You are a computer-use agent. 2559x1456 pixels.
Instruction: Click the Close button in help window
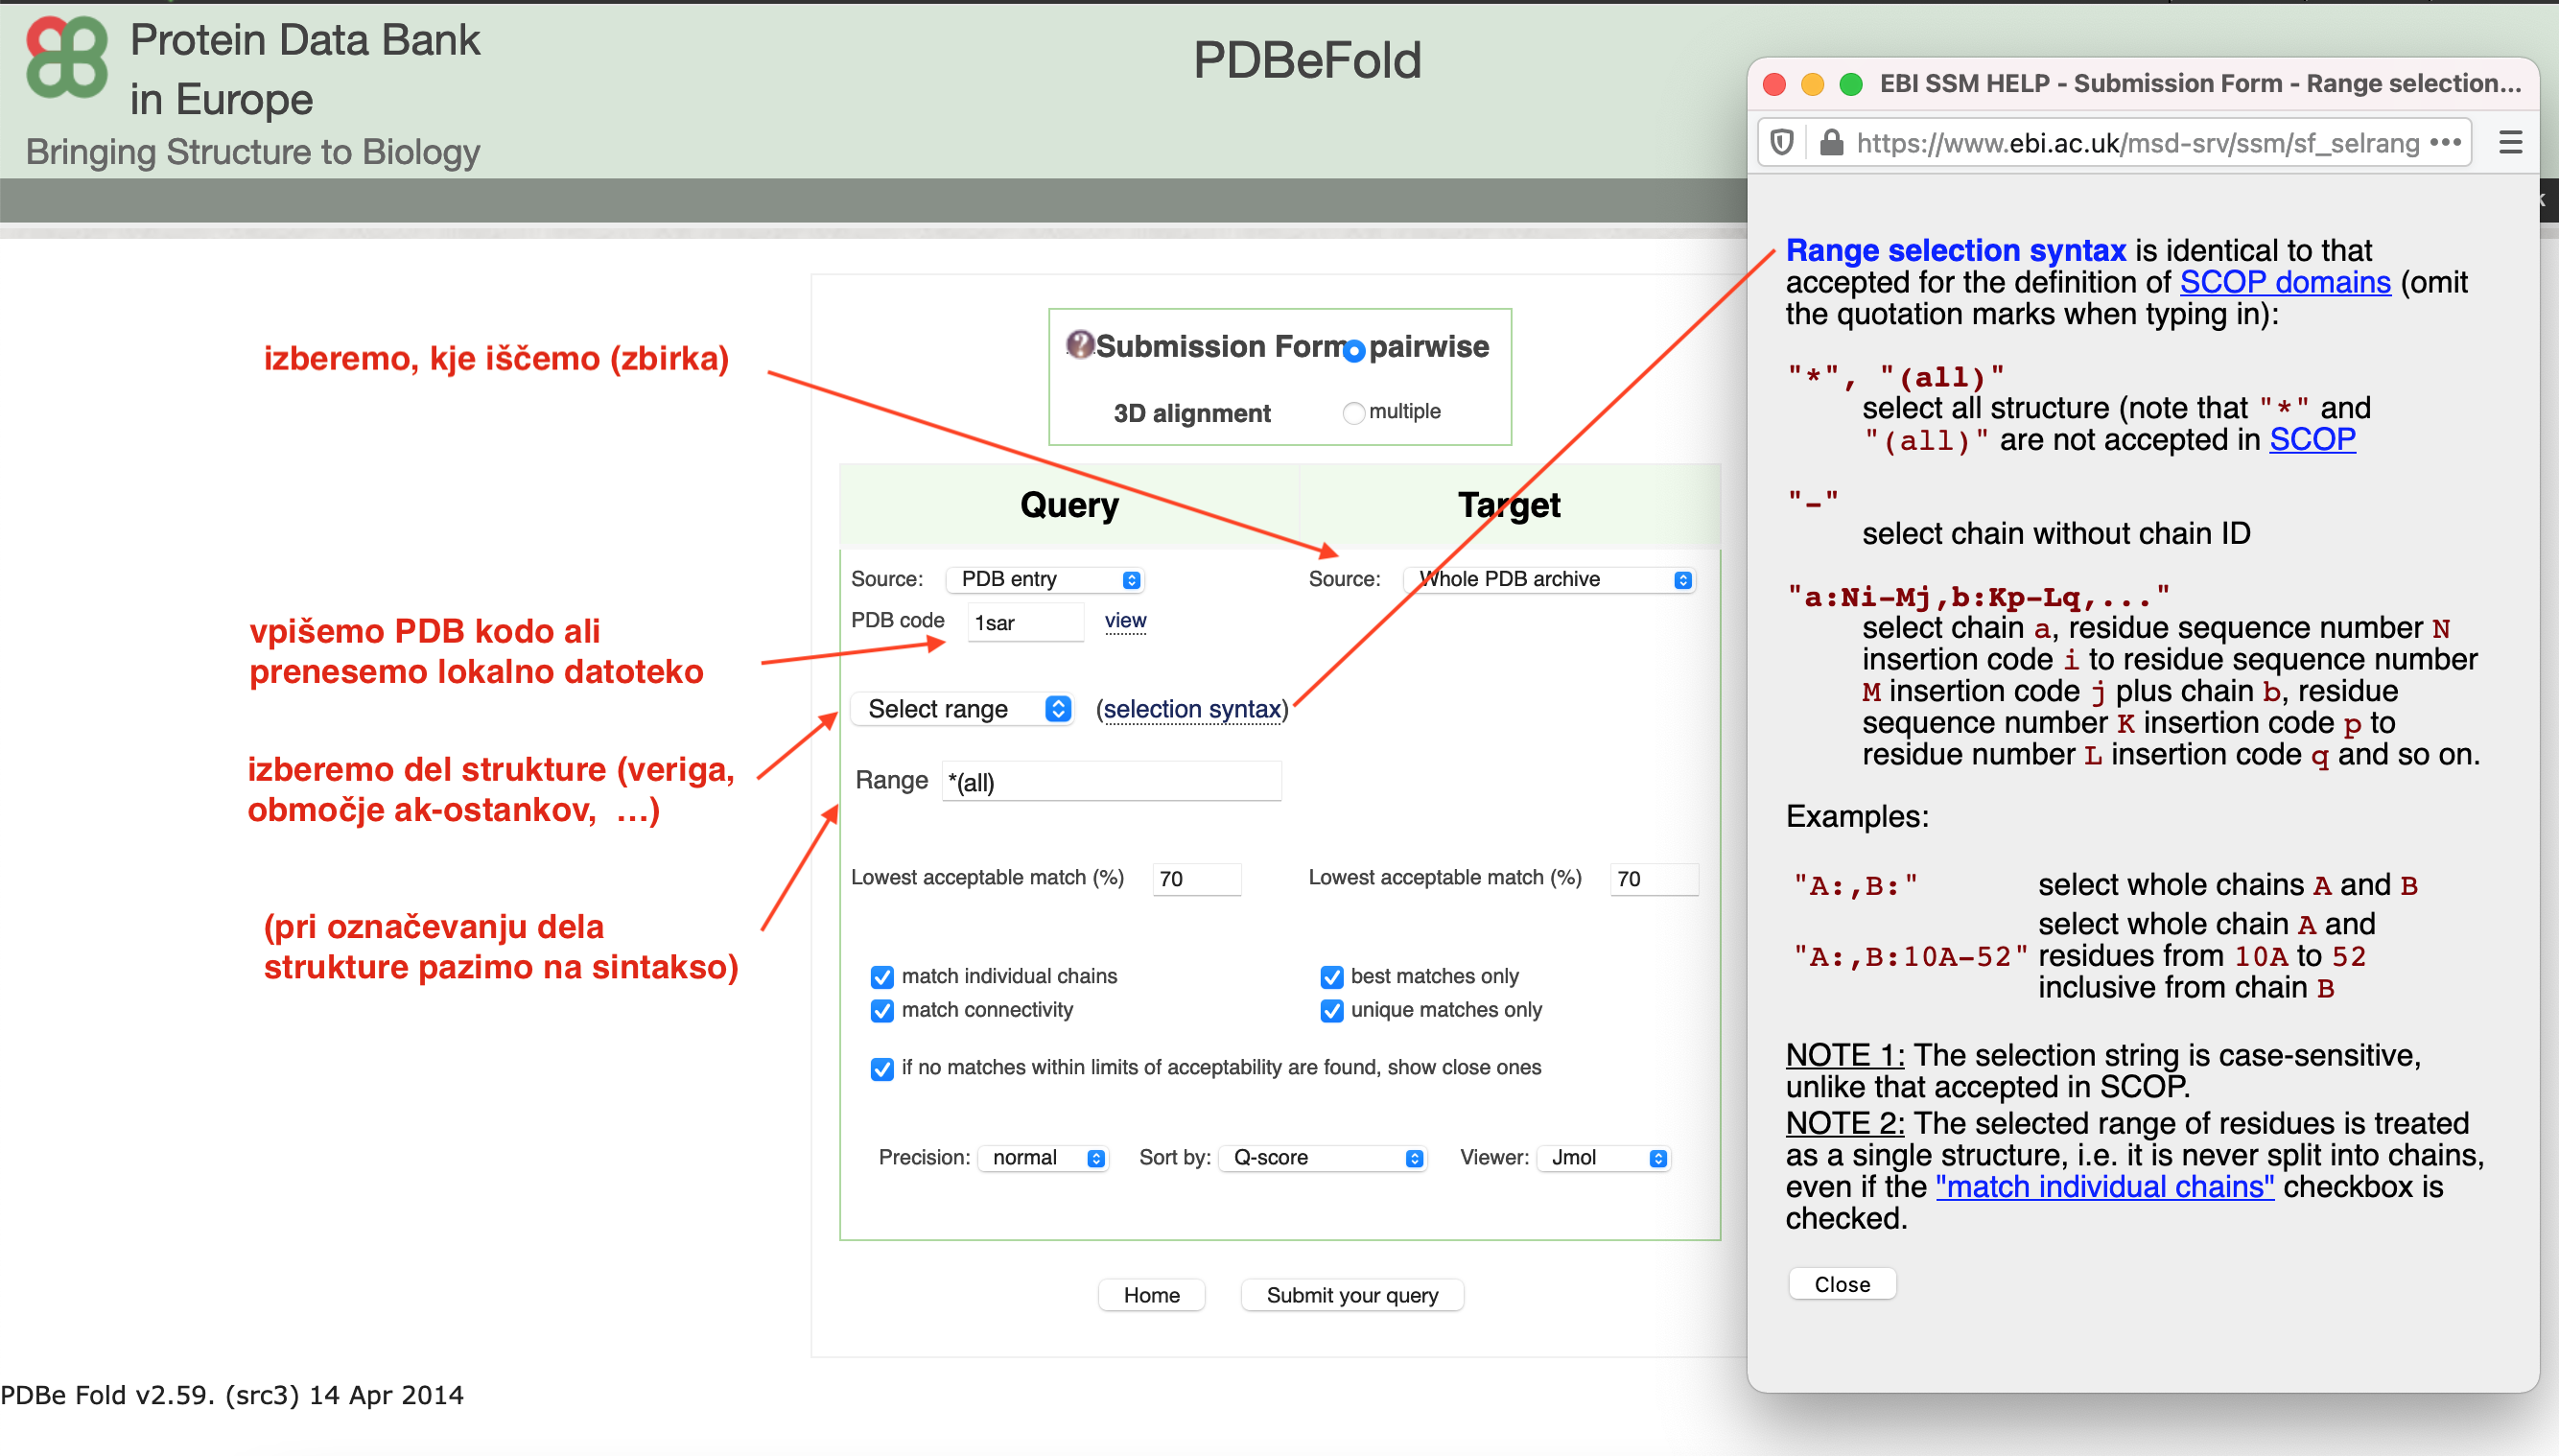tap(1842, 1284)
